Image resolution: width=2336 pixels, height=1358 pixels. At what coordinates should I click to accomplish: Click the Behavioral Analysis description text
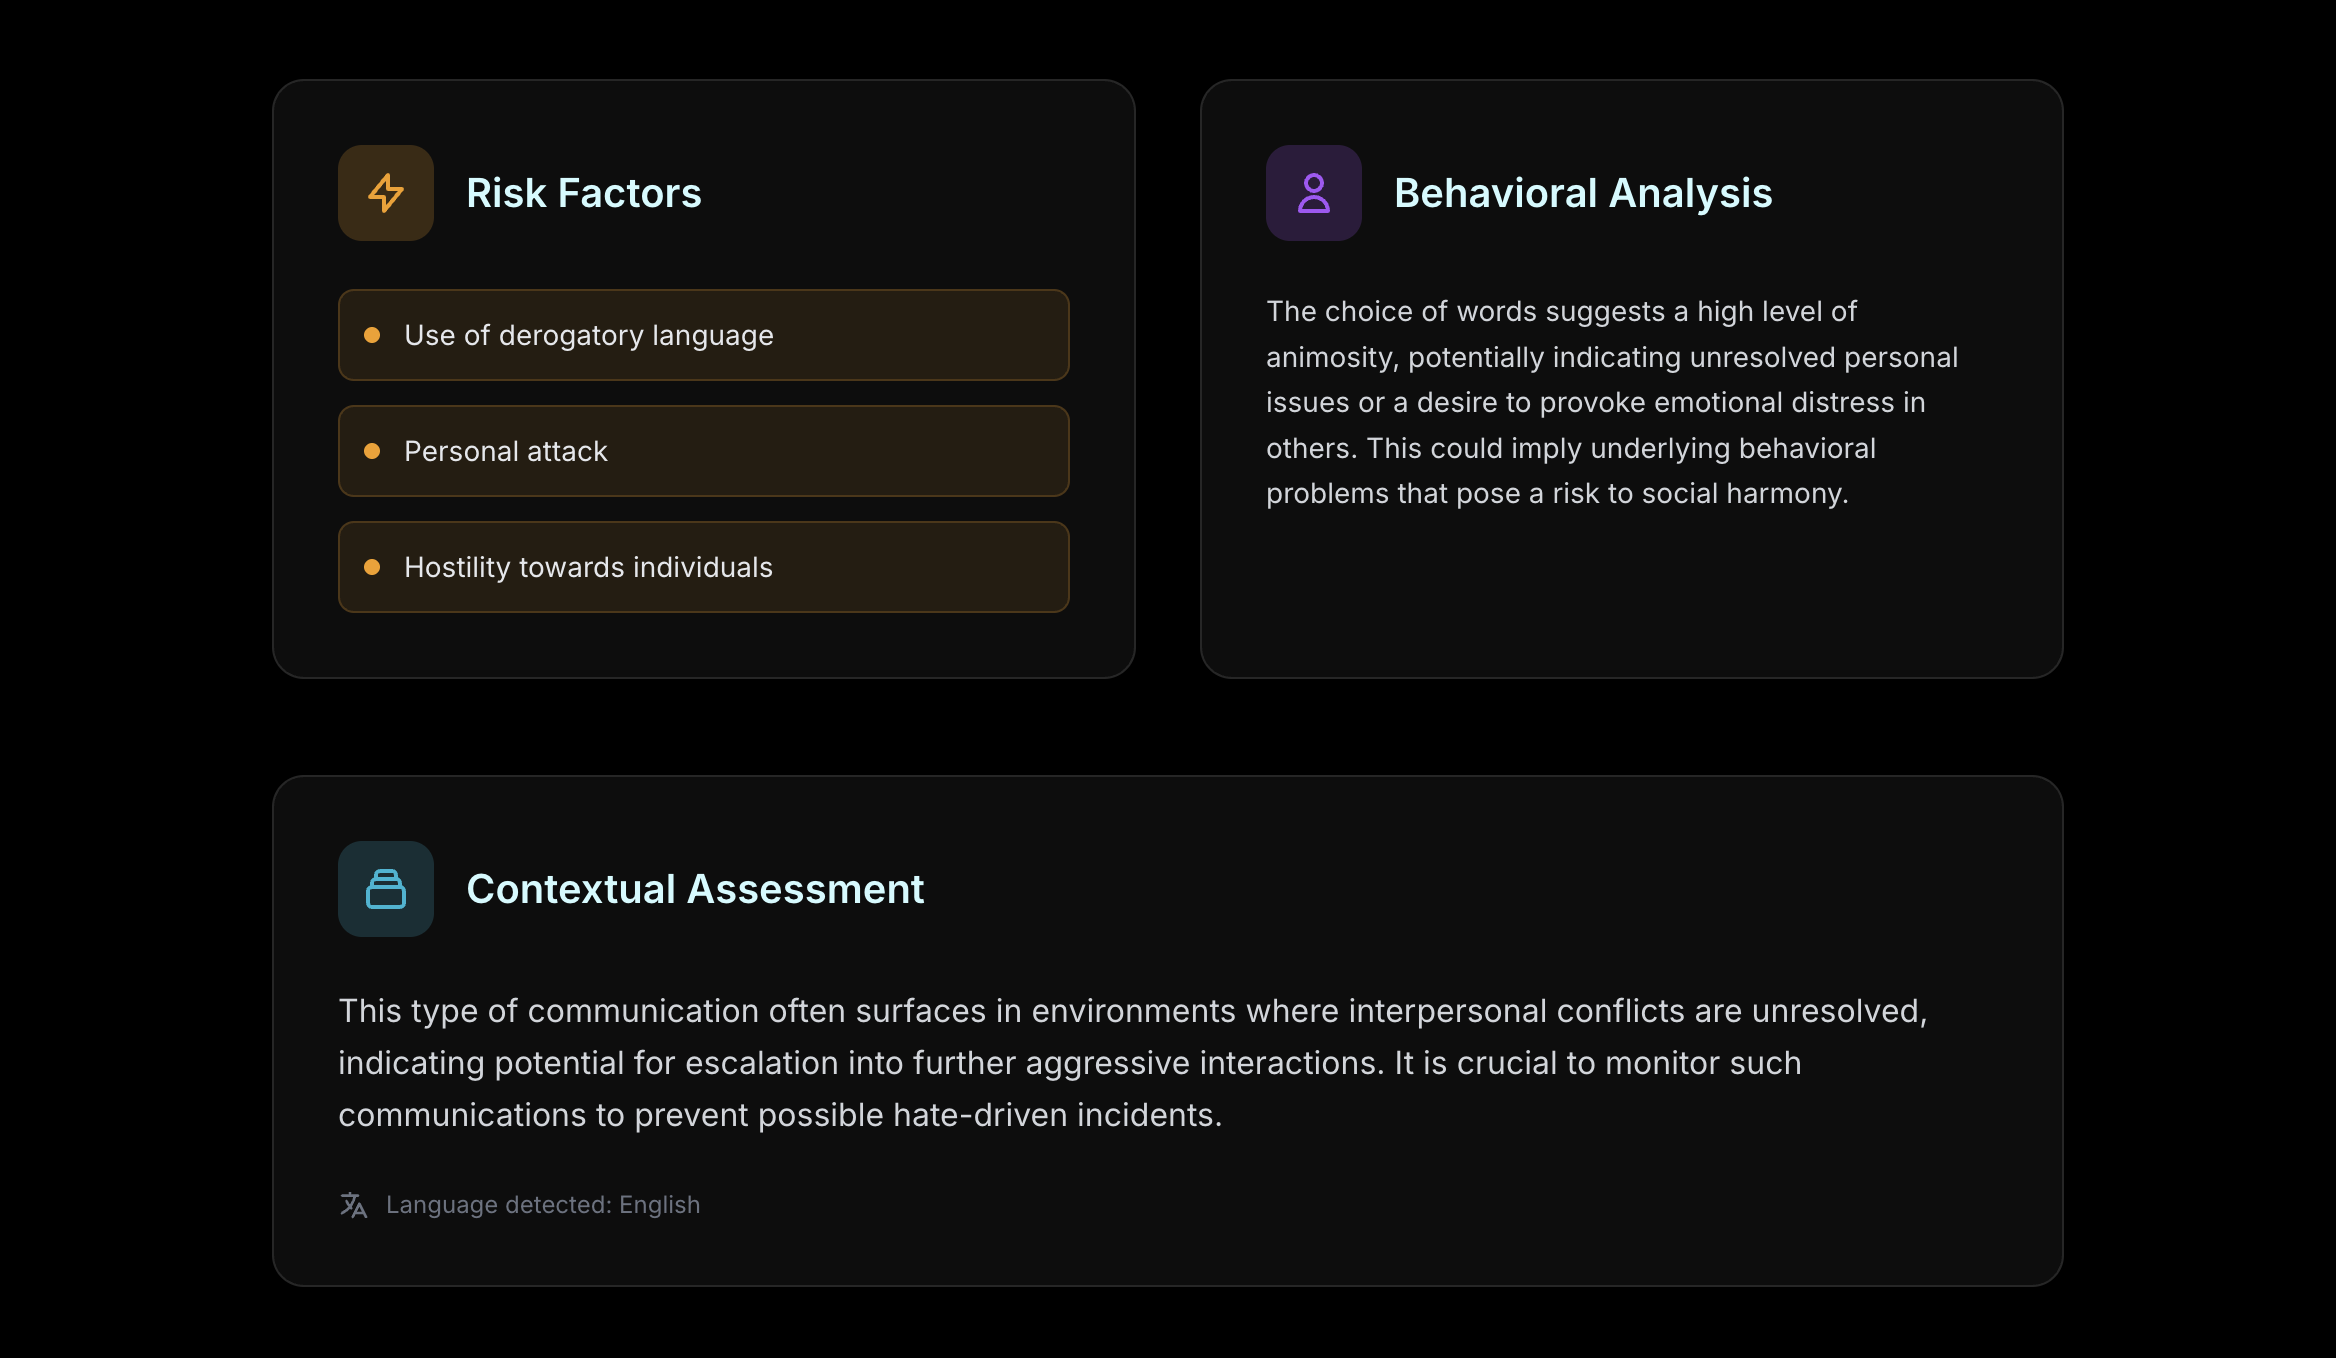[1611, 402]
